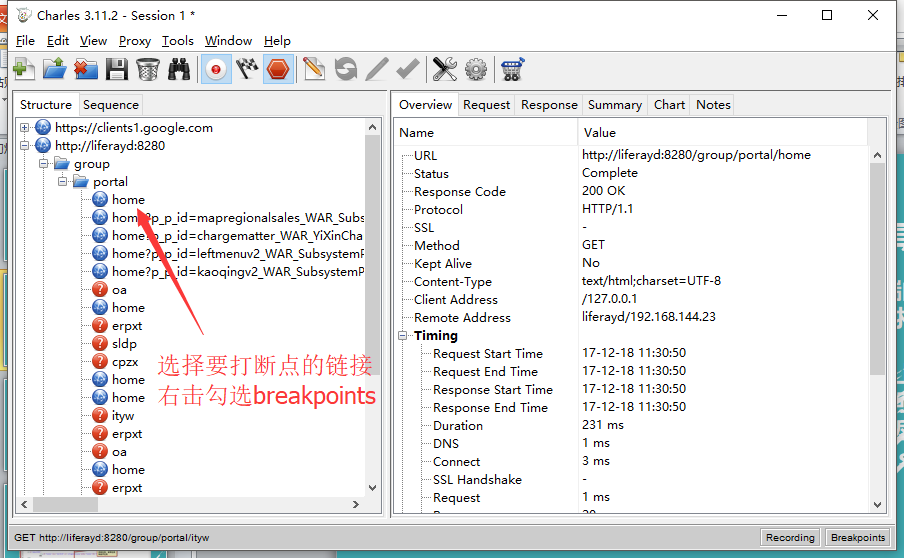The width and height of the screenshot is (904, 558).
Task: Click the Value column header
Action: pos(722,133)
